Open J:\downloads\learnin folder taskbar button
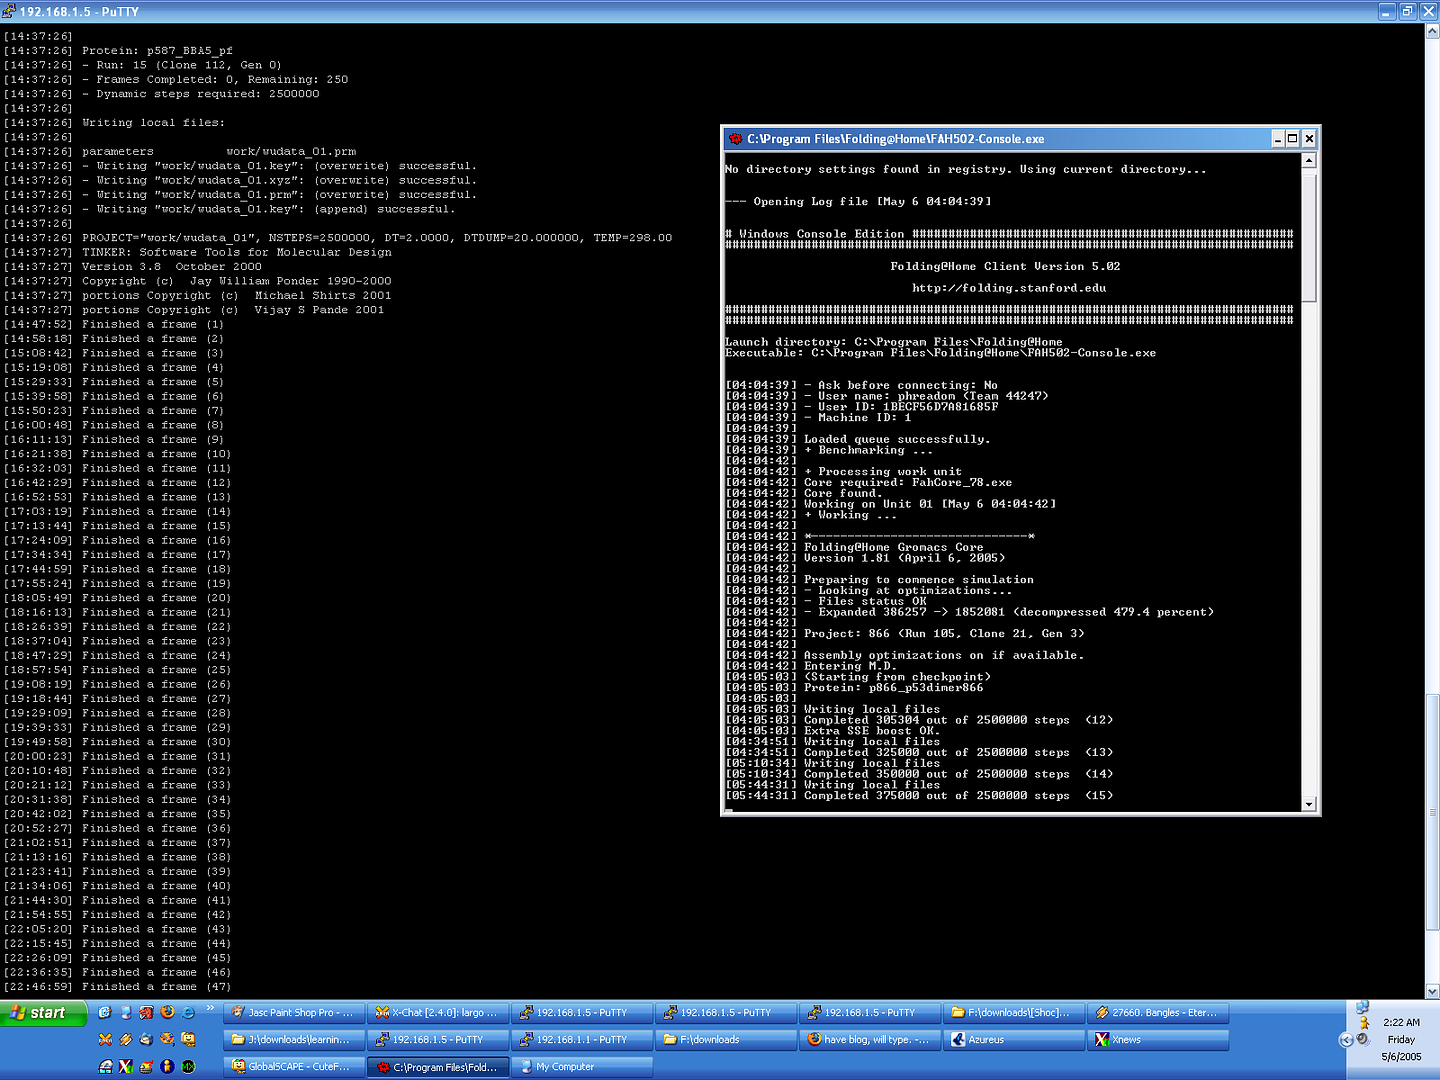This screenshot has height=1080, width=1440. (x=294, y=1040)
